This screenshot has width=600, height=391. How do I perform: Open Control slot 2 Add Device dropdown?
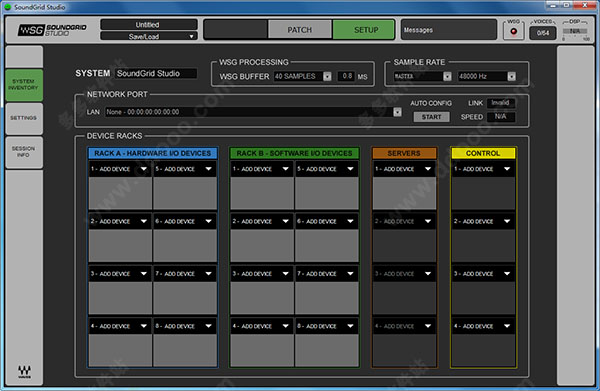tap(483, 221)
